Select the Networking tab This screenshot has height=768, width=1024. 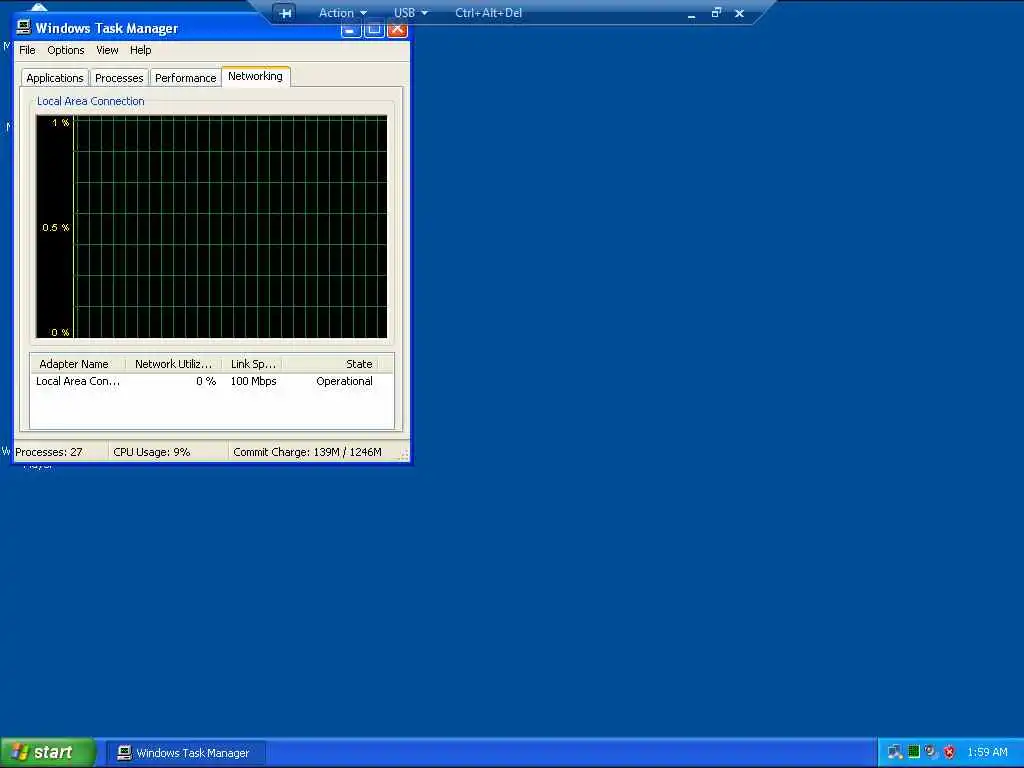click(255, 76)
